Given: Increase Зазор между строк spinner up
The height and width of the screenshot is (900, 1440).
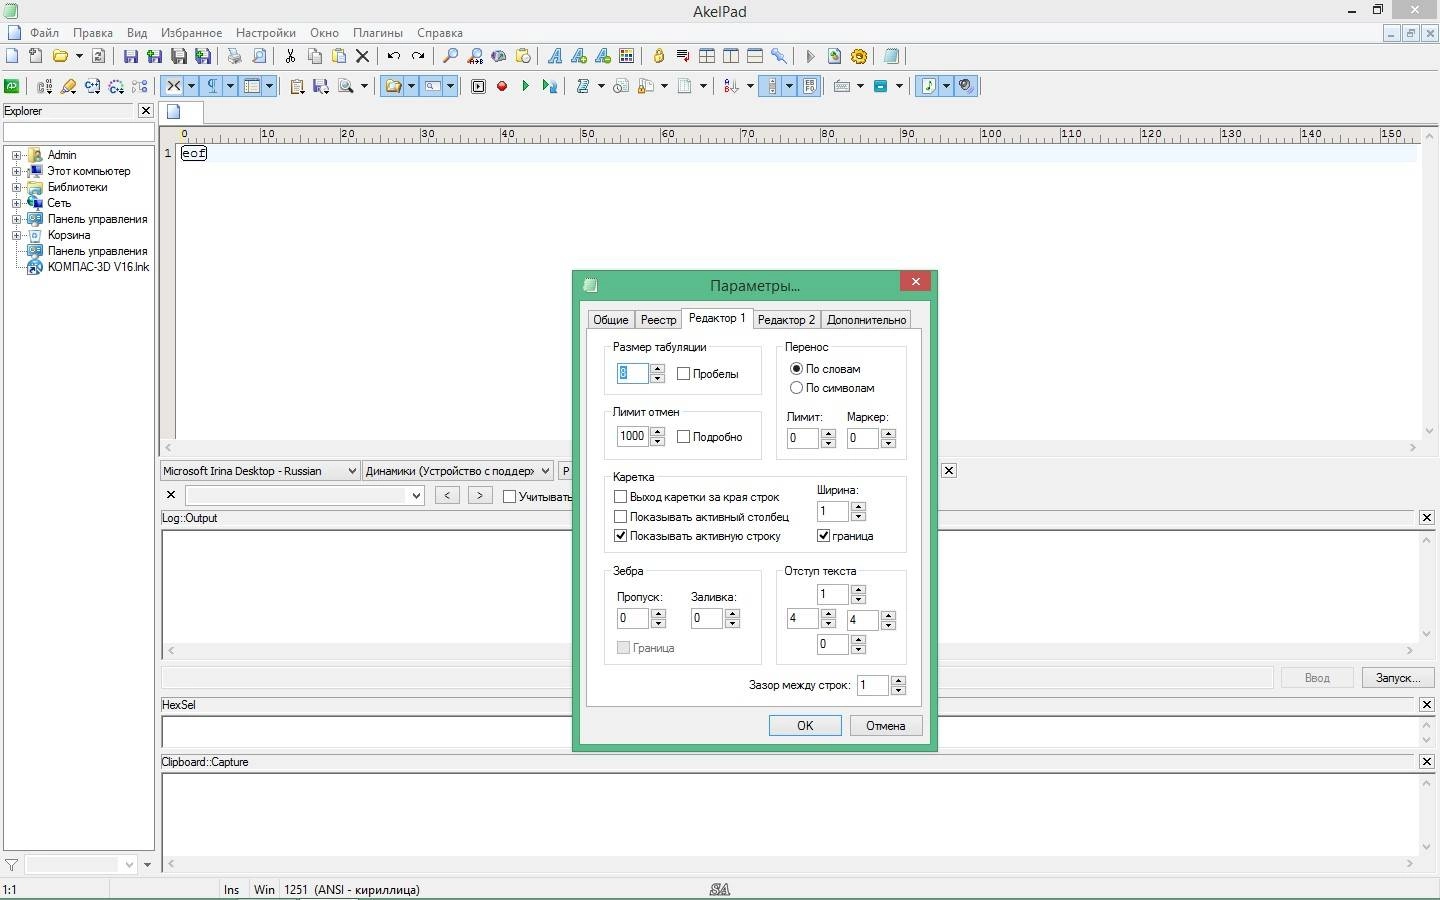Looking at the screenshot, I should pyautogui.click(x=898, y=681).
